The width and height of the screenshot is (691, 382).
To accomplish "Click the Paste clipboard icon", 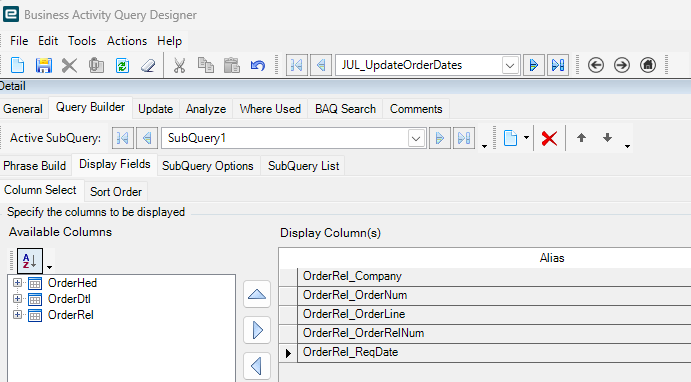I will [231, 66].
